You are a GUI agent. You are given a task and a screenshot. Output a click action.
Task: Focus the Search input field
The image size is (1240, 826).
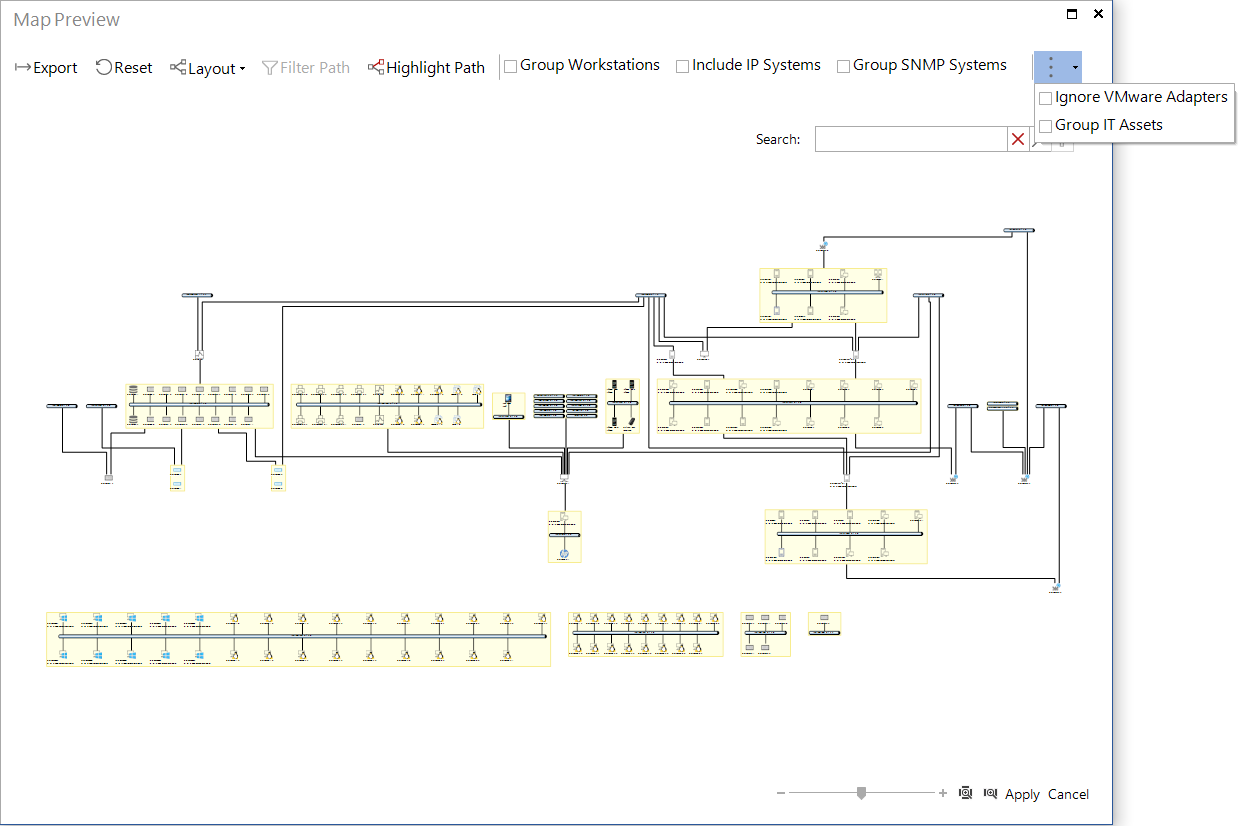tap(911, 139)
